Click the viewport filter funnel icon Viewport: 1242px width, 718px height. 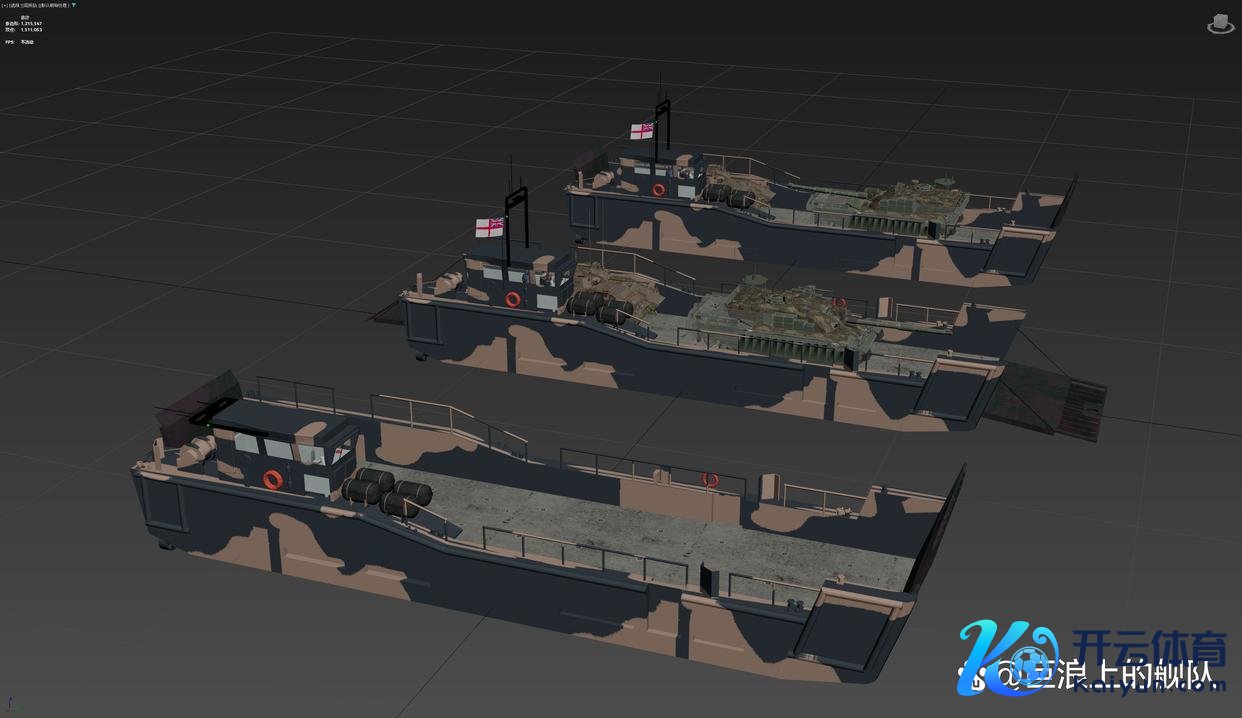point(74,5)
